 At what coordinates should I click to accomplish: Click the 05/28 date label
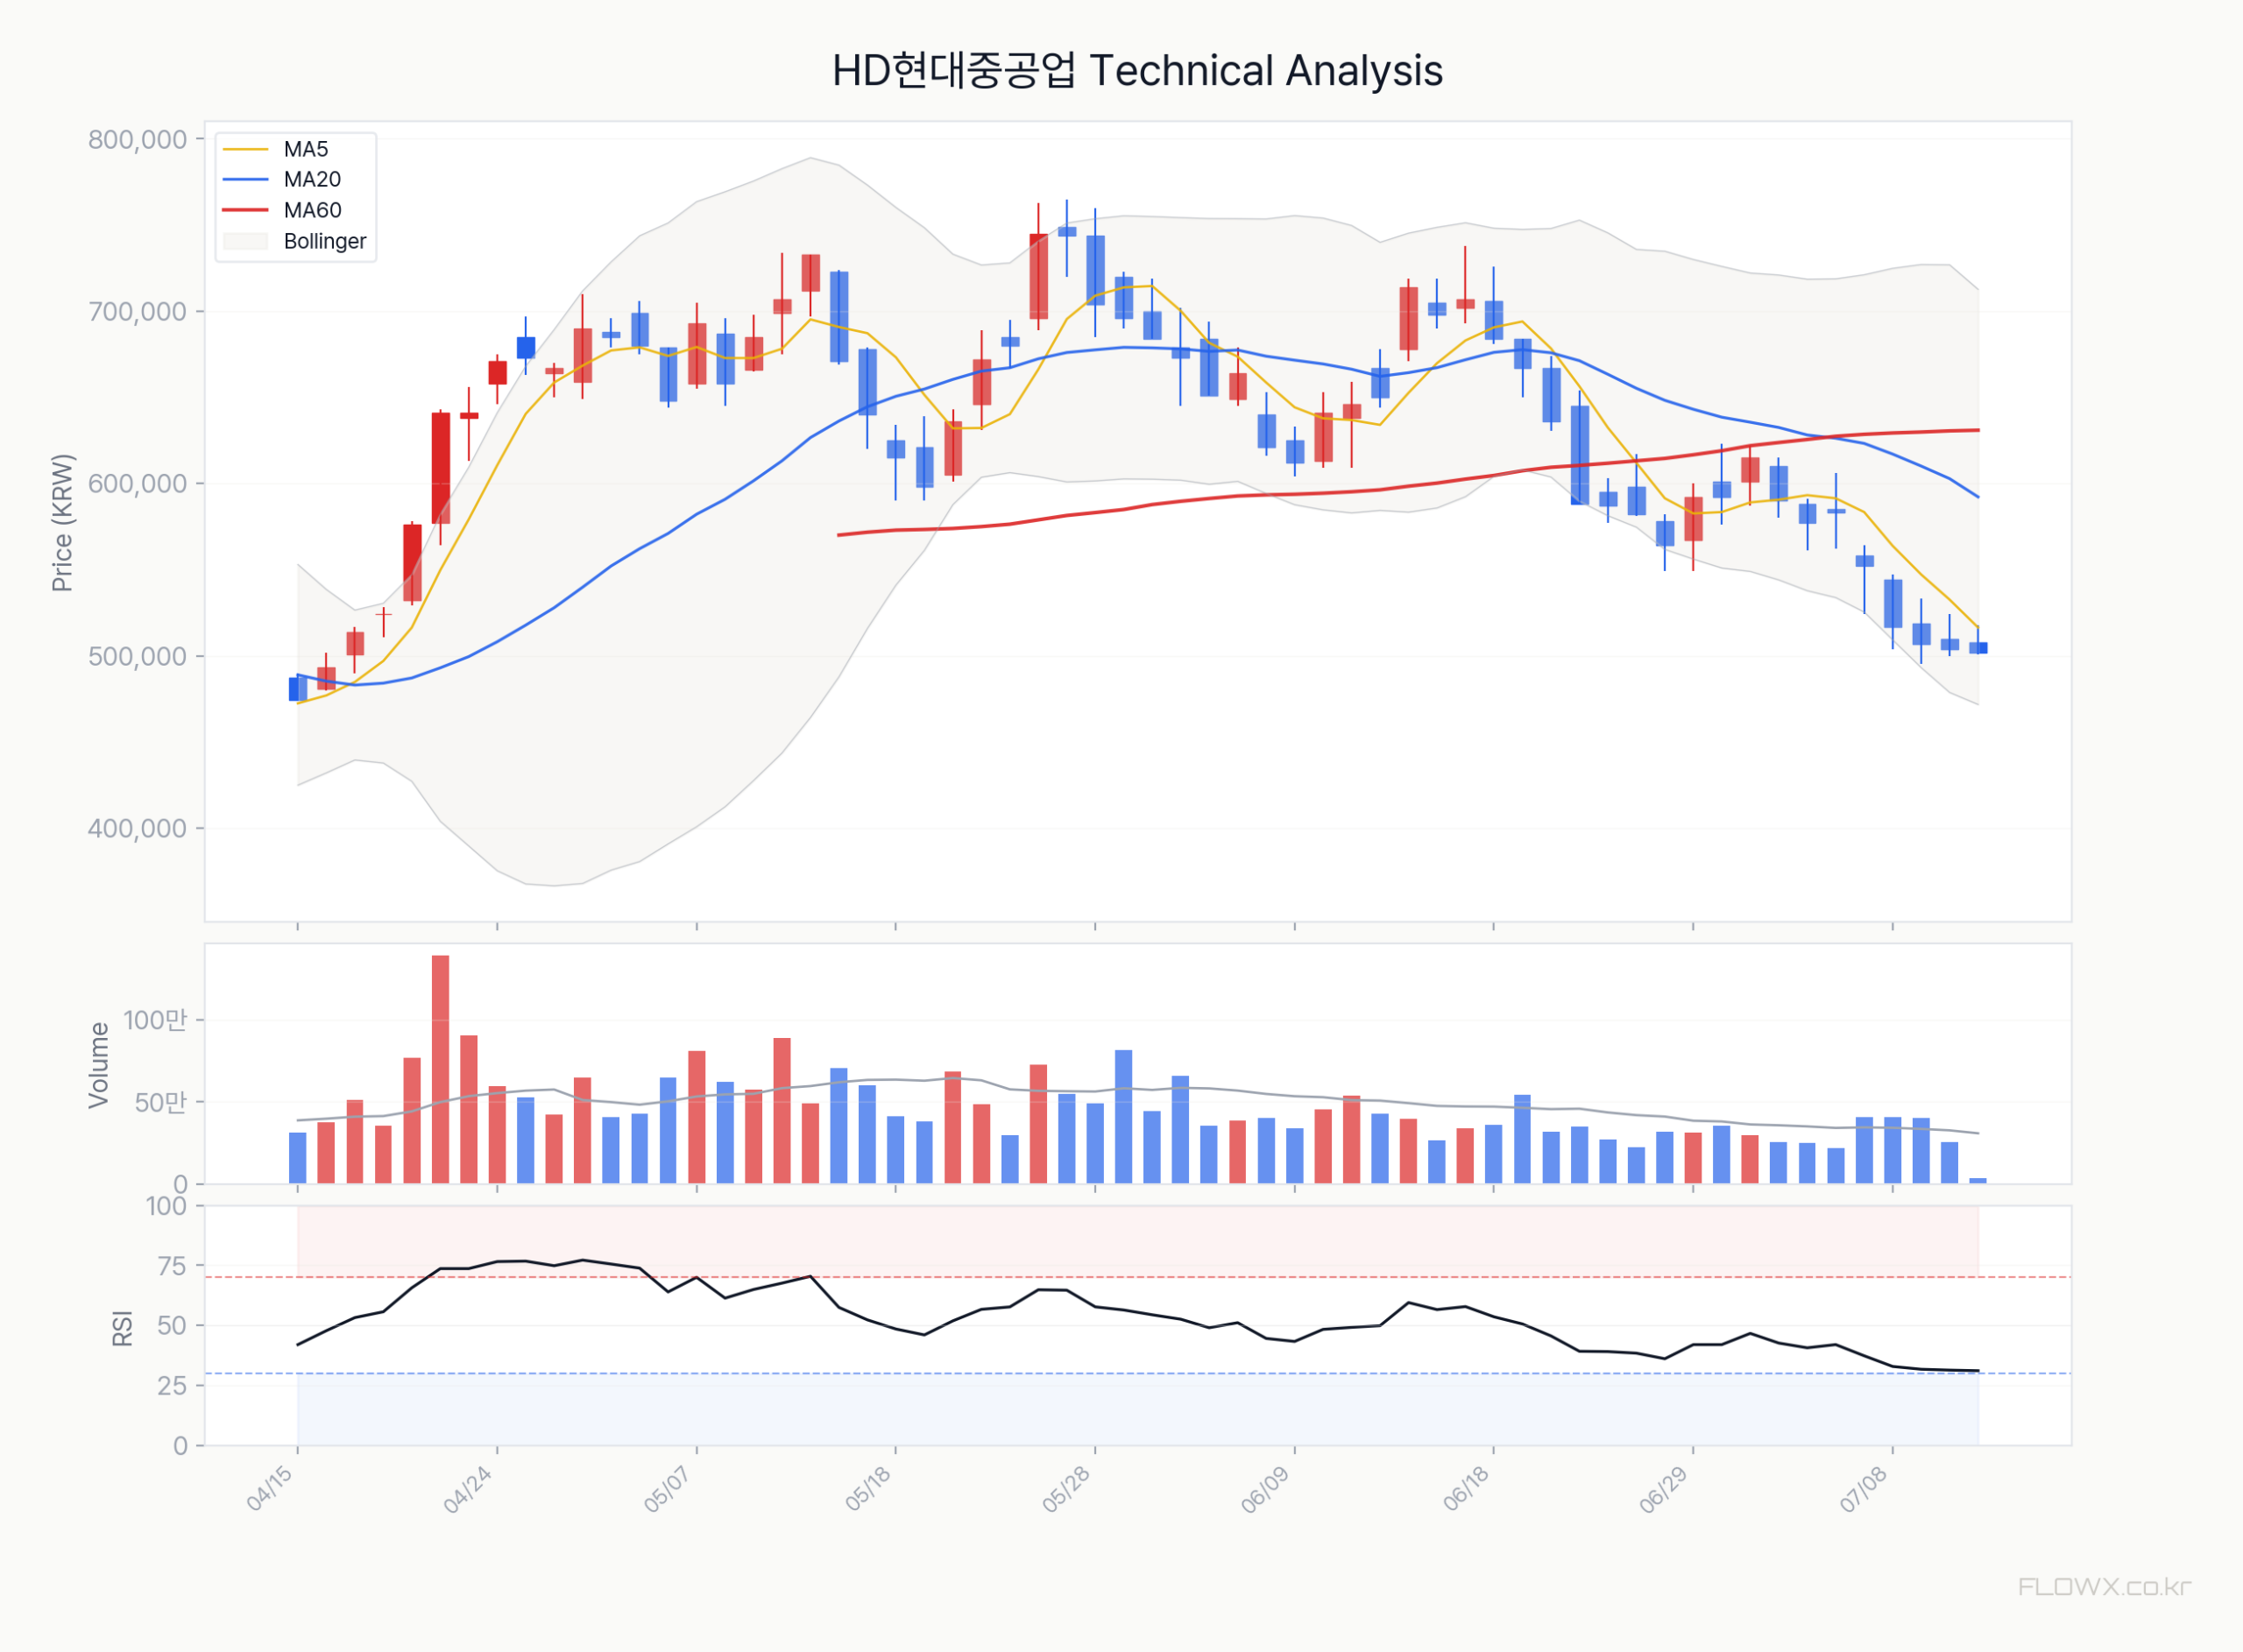click(1067, 1489)
